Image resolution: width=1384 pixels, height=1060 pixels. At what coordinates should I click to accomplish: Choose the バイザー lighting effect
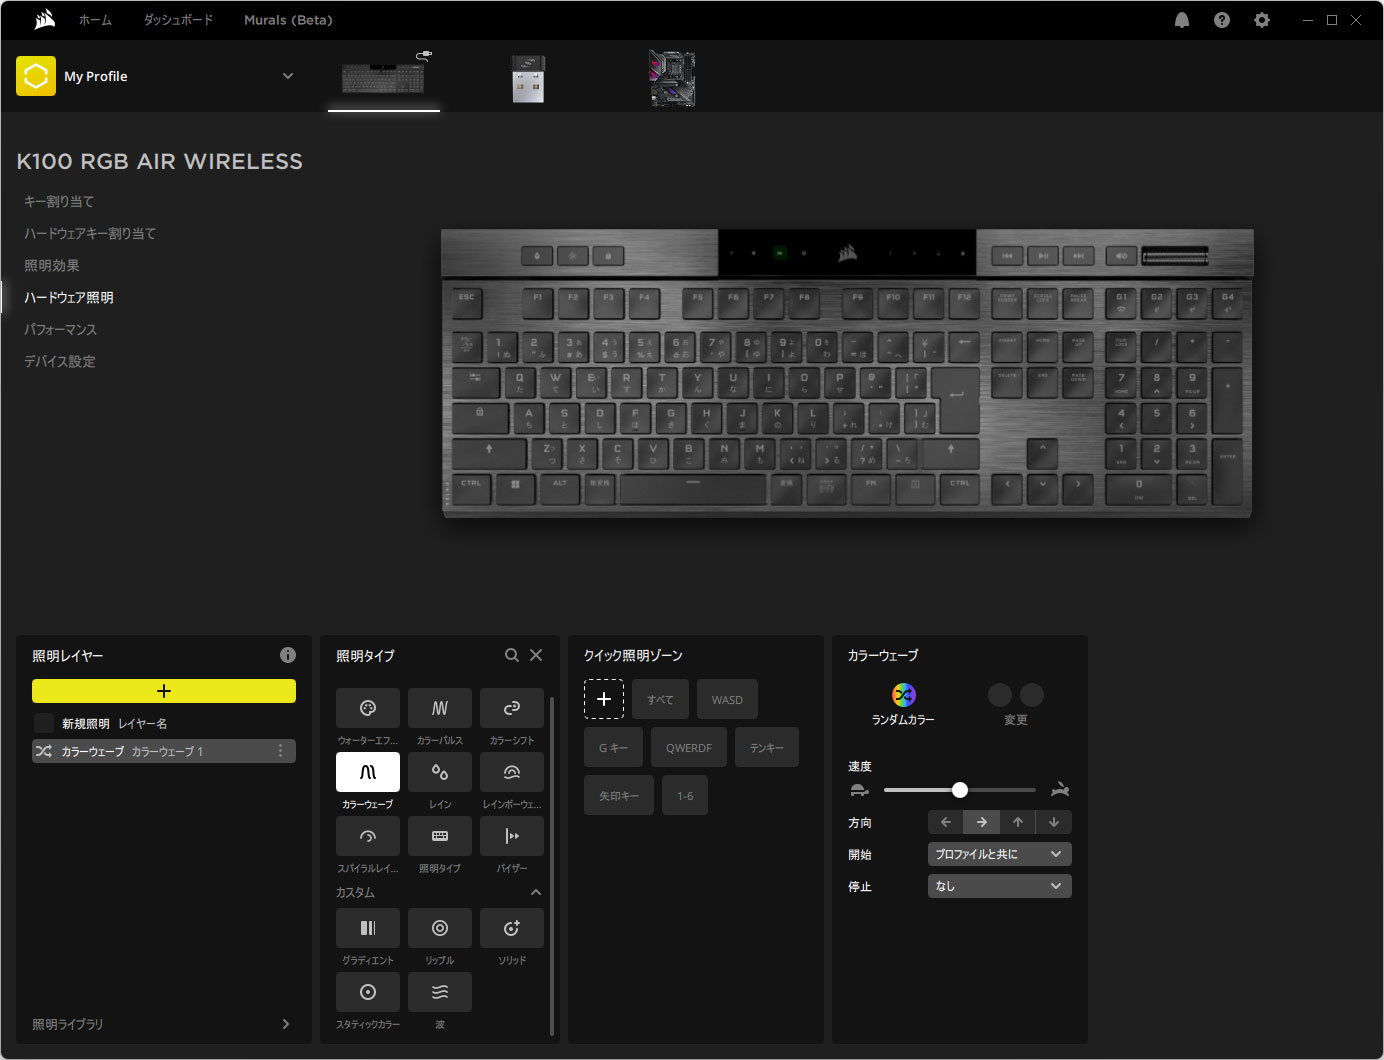point(512,836)
